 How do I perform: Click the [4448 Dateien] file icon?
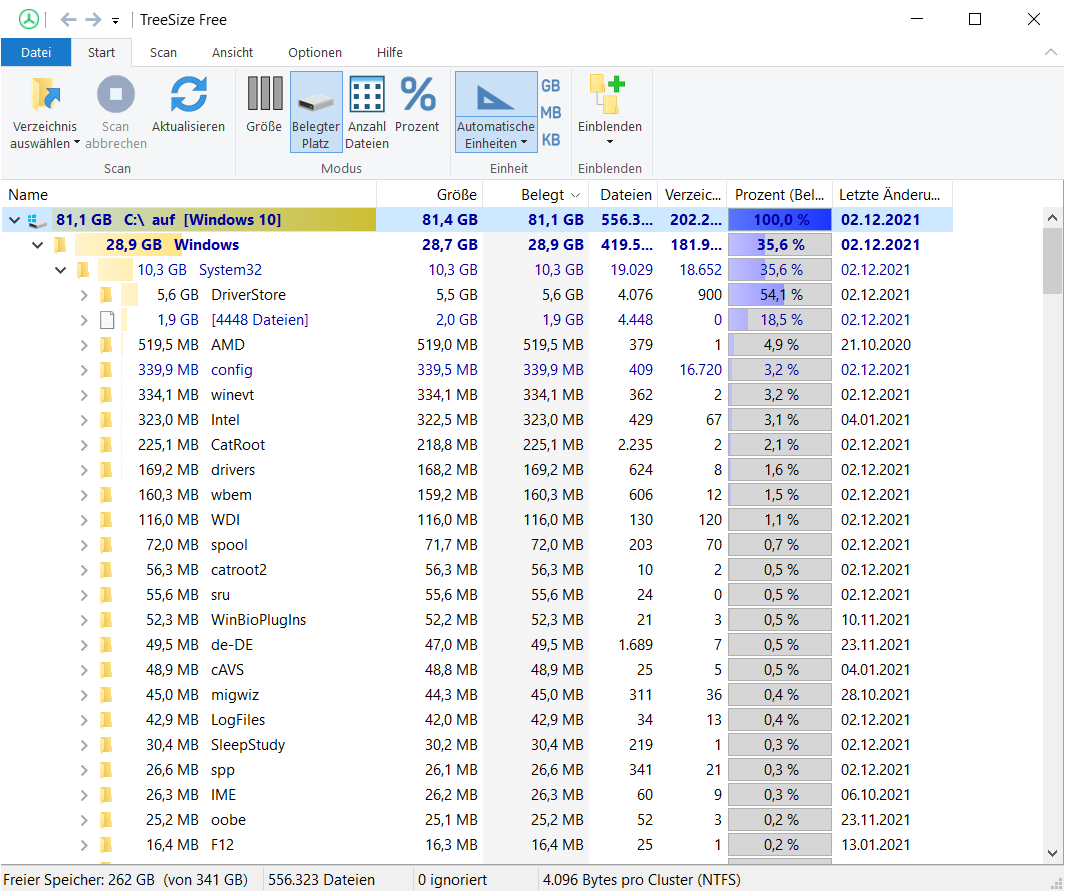(x=107, y=320)
